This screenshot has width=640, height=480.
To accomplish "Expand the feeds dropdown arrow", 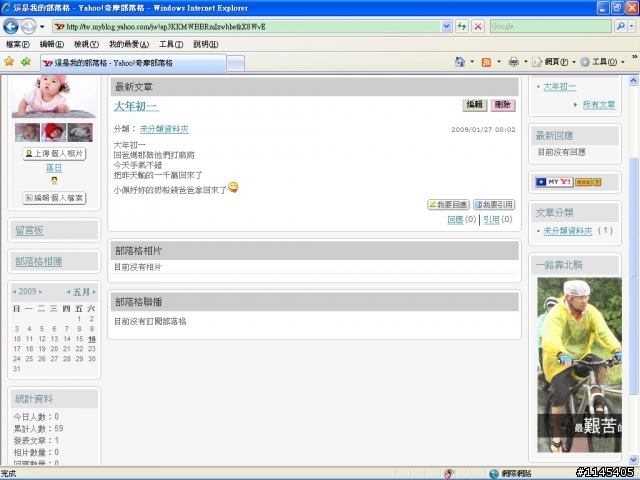I will 499,62.
